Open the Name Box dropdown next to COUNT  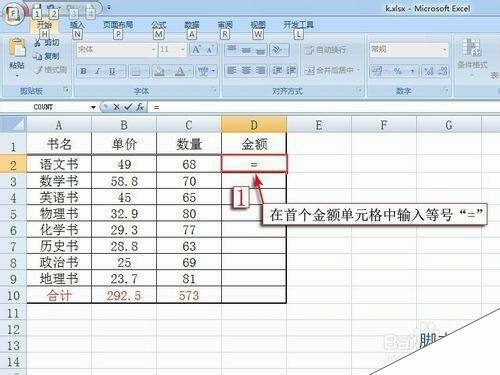93,107
